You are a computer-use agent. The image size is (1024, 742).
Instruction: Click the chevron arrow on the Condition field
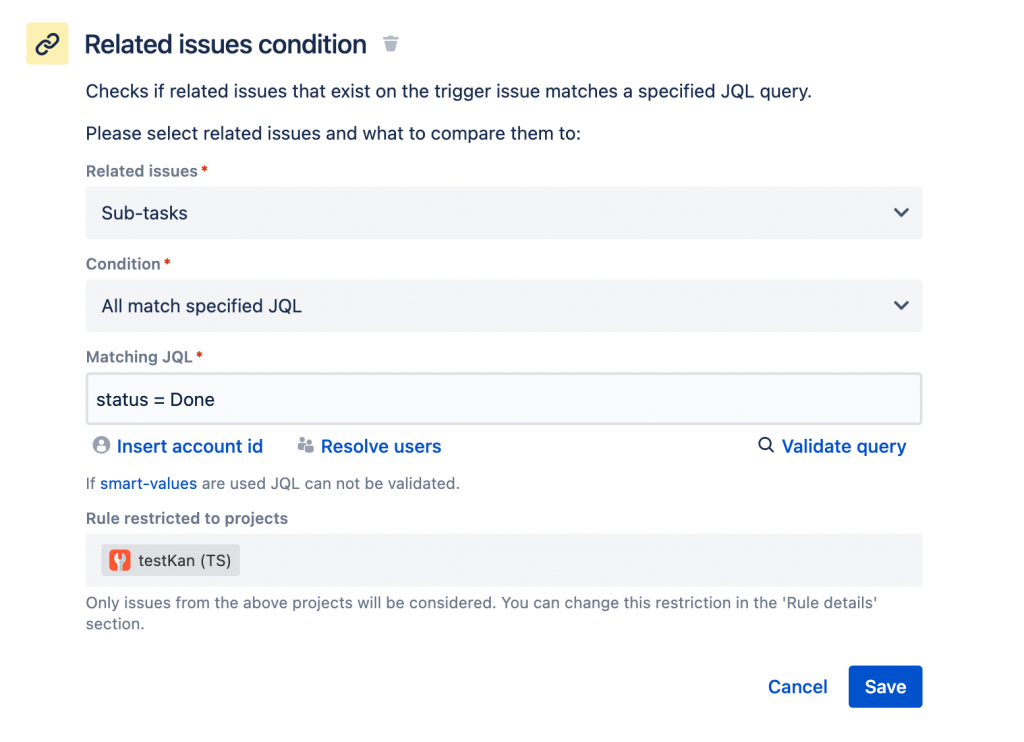(901, 306)
